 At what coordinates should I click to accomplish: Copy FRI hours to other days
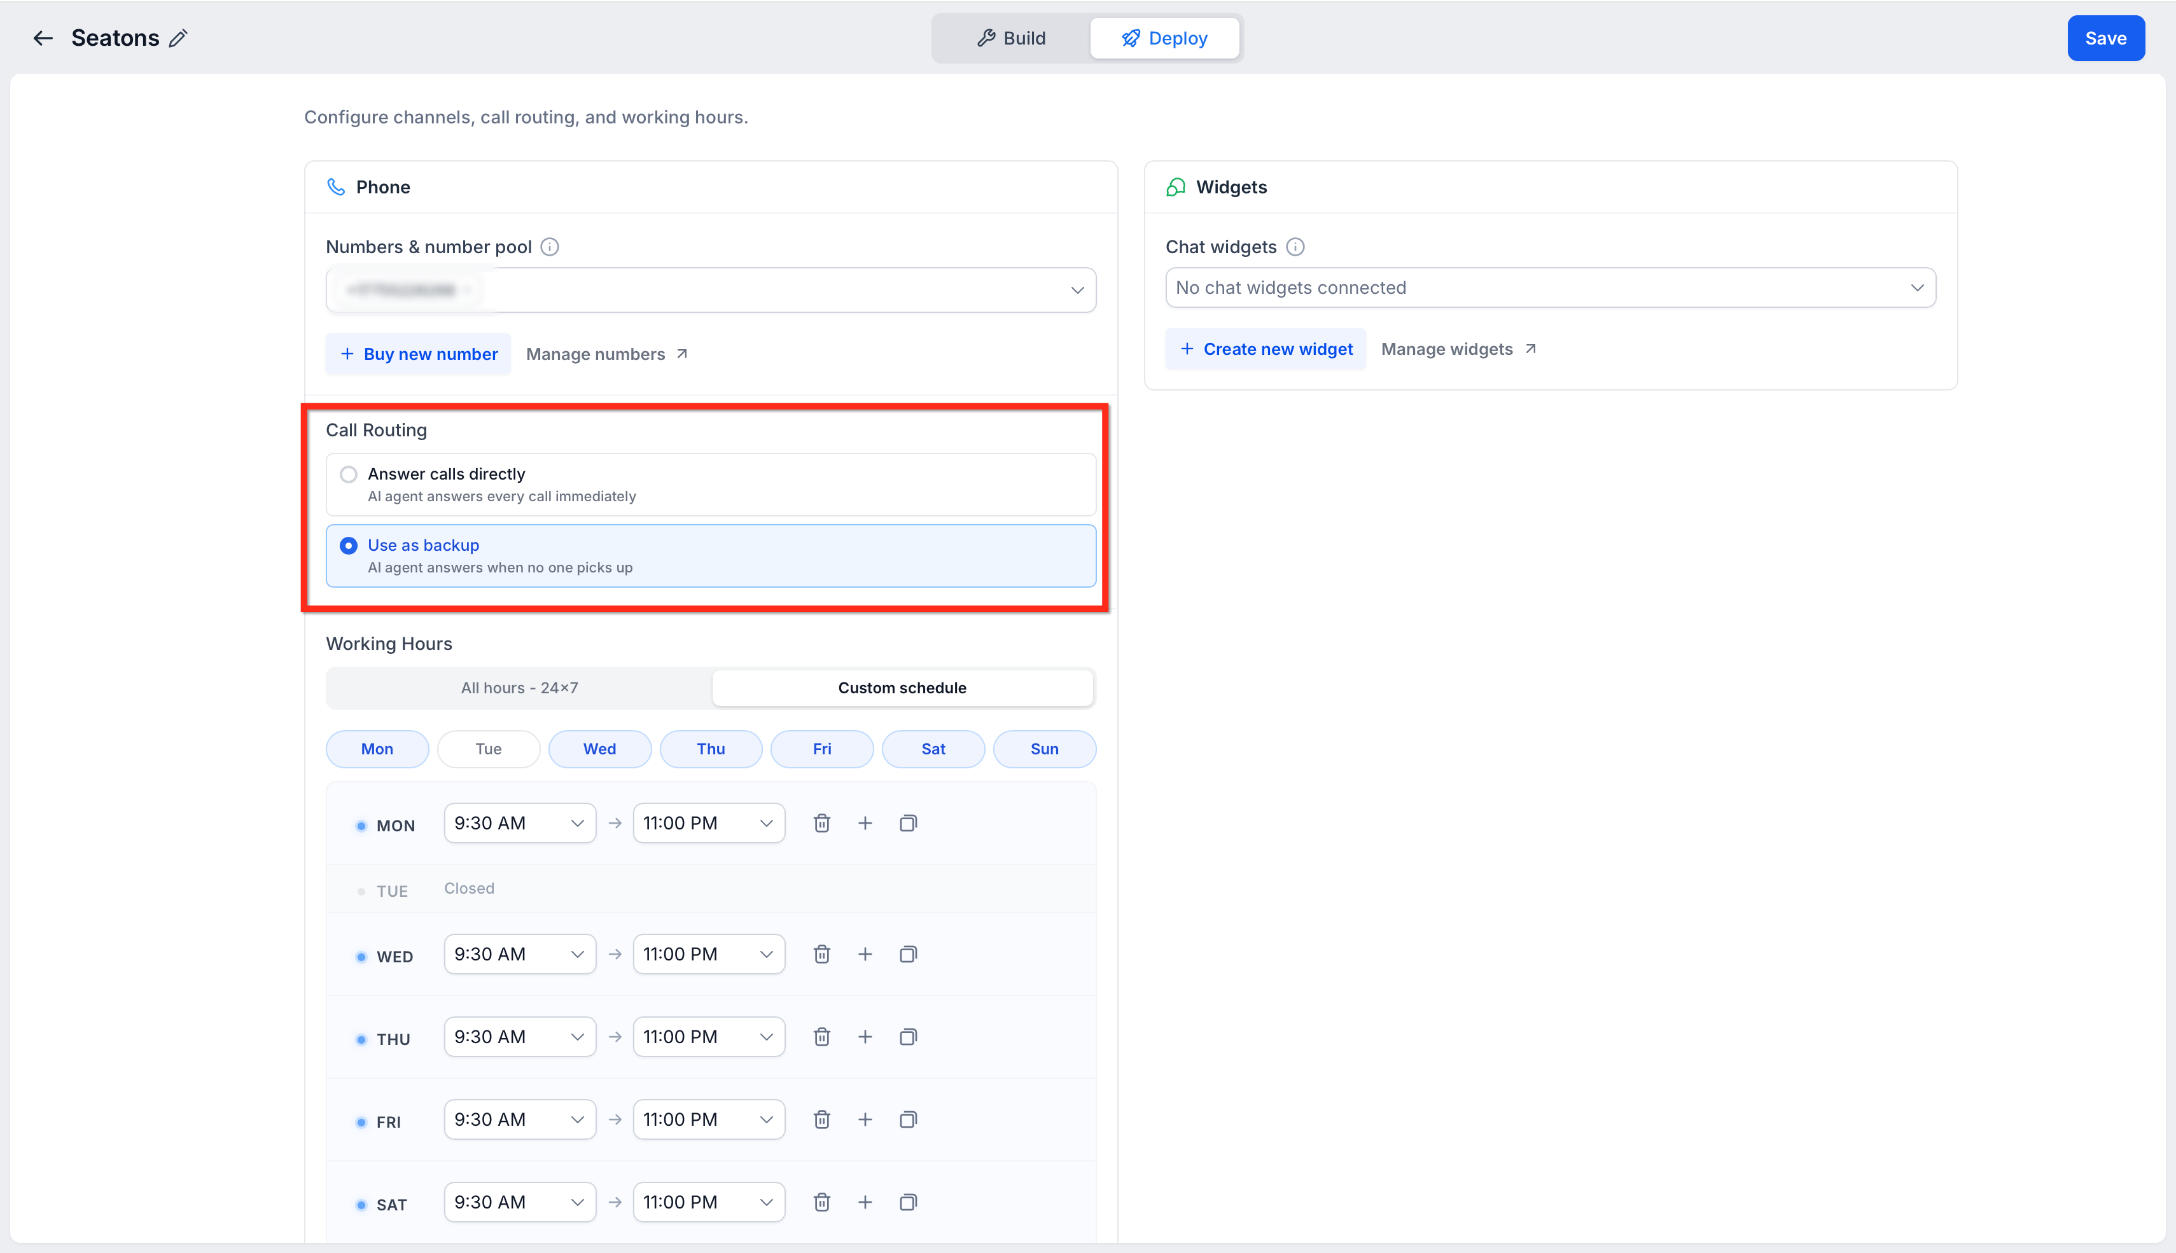908,1120
